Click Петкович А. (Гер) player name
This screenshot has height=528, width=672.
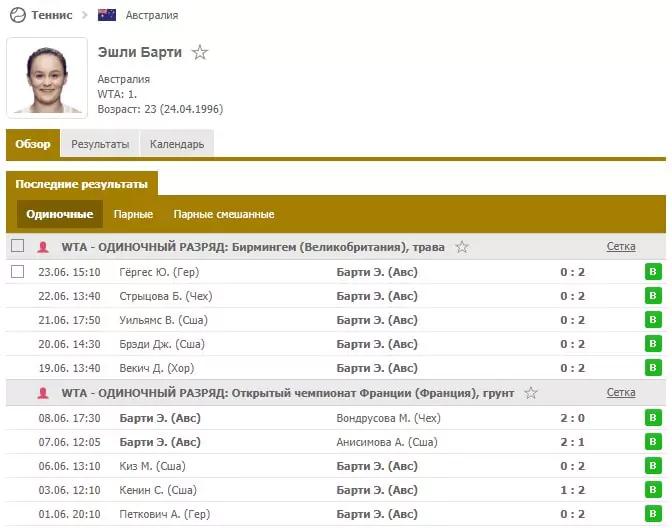tap(165, 514)
